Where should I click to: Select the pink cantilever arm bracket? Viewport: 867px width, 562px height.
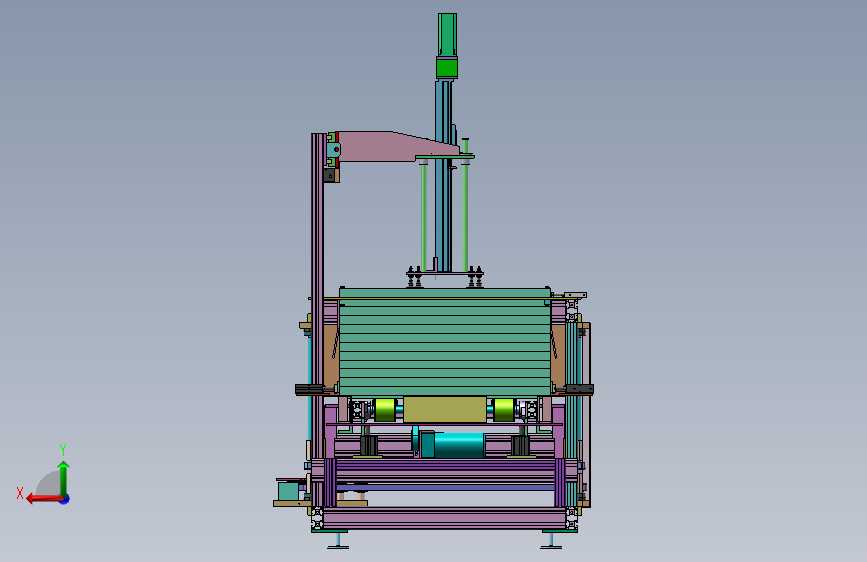[x=395, y=147]
